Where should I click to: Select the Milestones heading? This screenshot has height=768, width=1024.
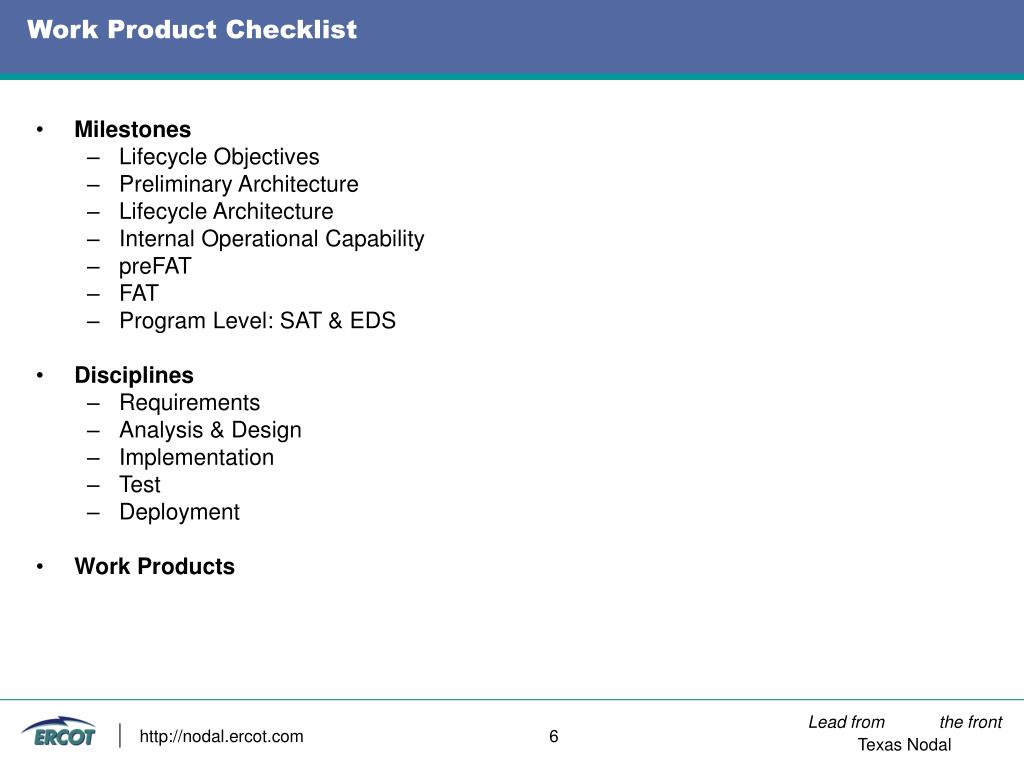click(x=133, y=129)
